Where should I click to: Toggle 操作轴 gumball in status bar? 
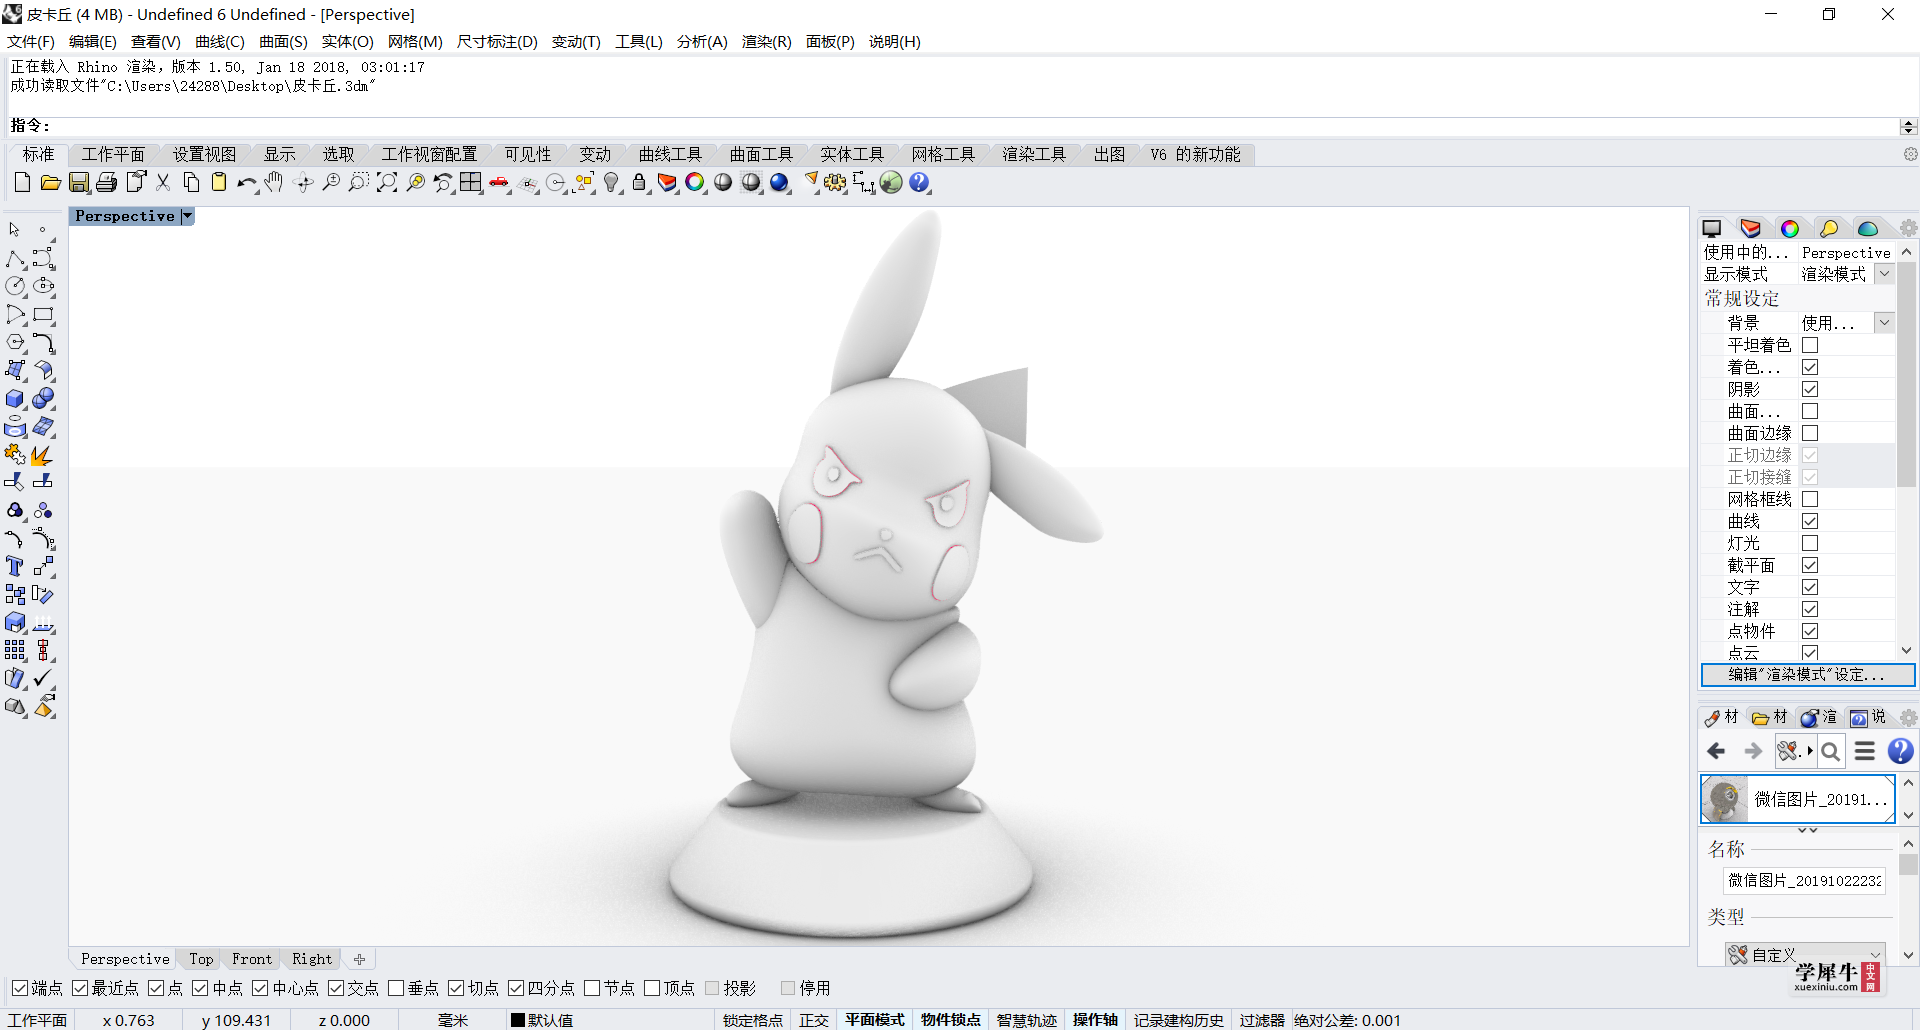(x=1095, y=1020)
